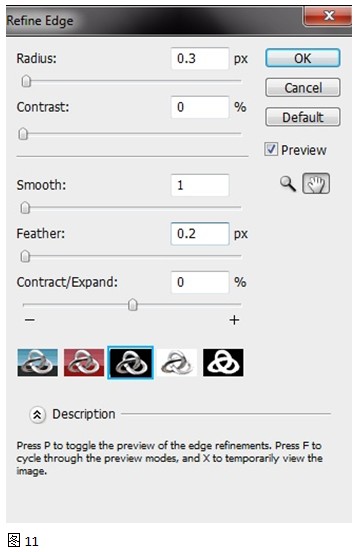363x552 pixels.
Task: Click the Smooth slider handle
Action: pos(25,208)
